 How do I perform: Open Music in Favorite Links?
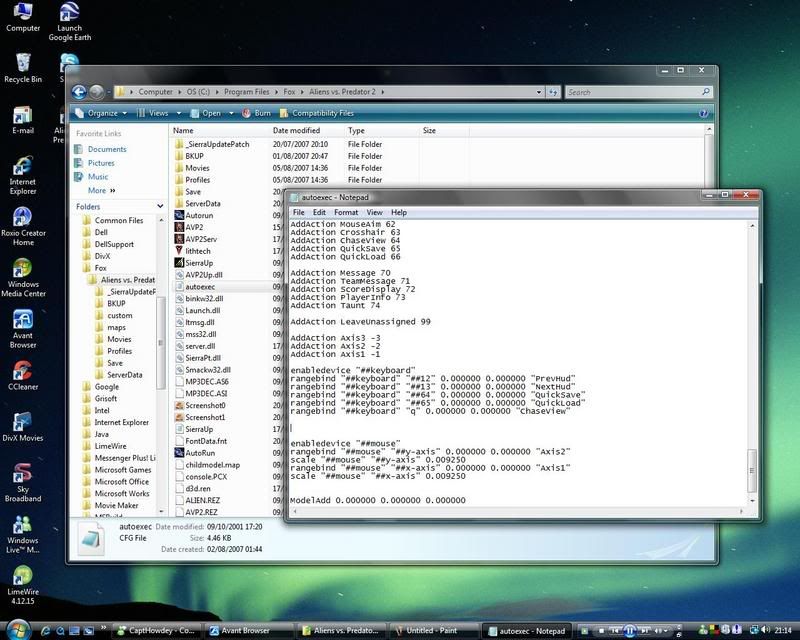click(x=97, y=177)
